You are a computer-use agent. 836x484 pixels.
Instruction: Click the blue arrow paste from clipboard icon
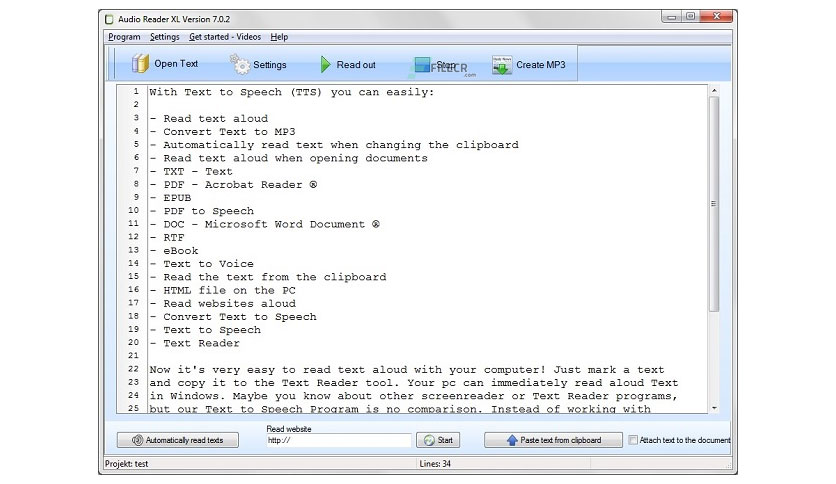pos(512,440)
